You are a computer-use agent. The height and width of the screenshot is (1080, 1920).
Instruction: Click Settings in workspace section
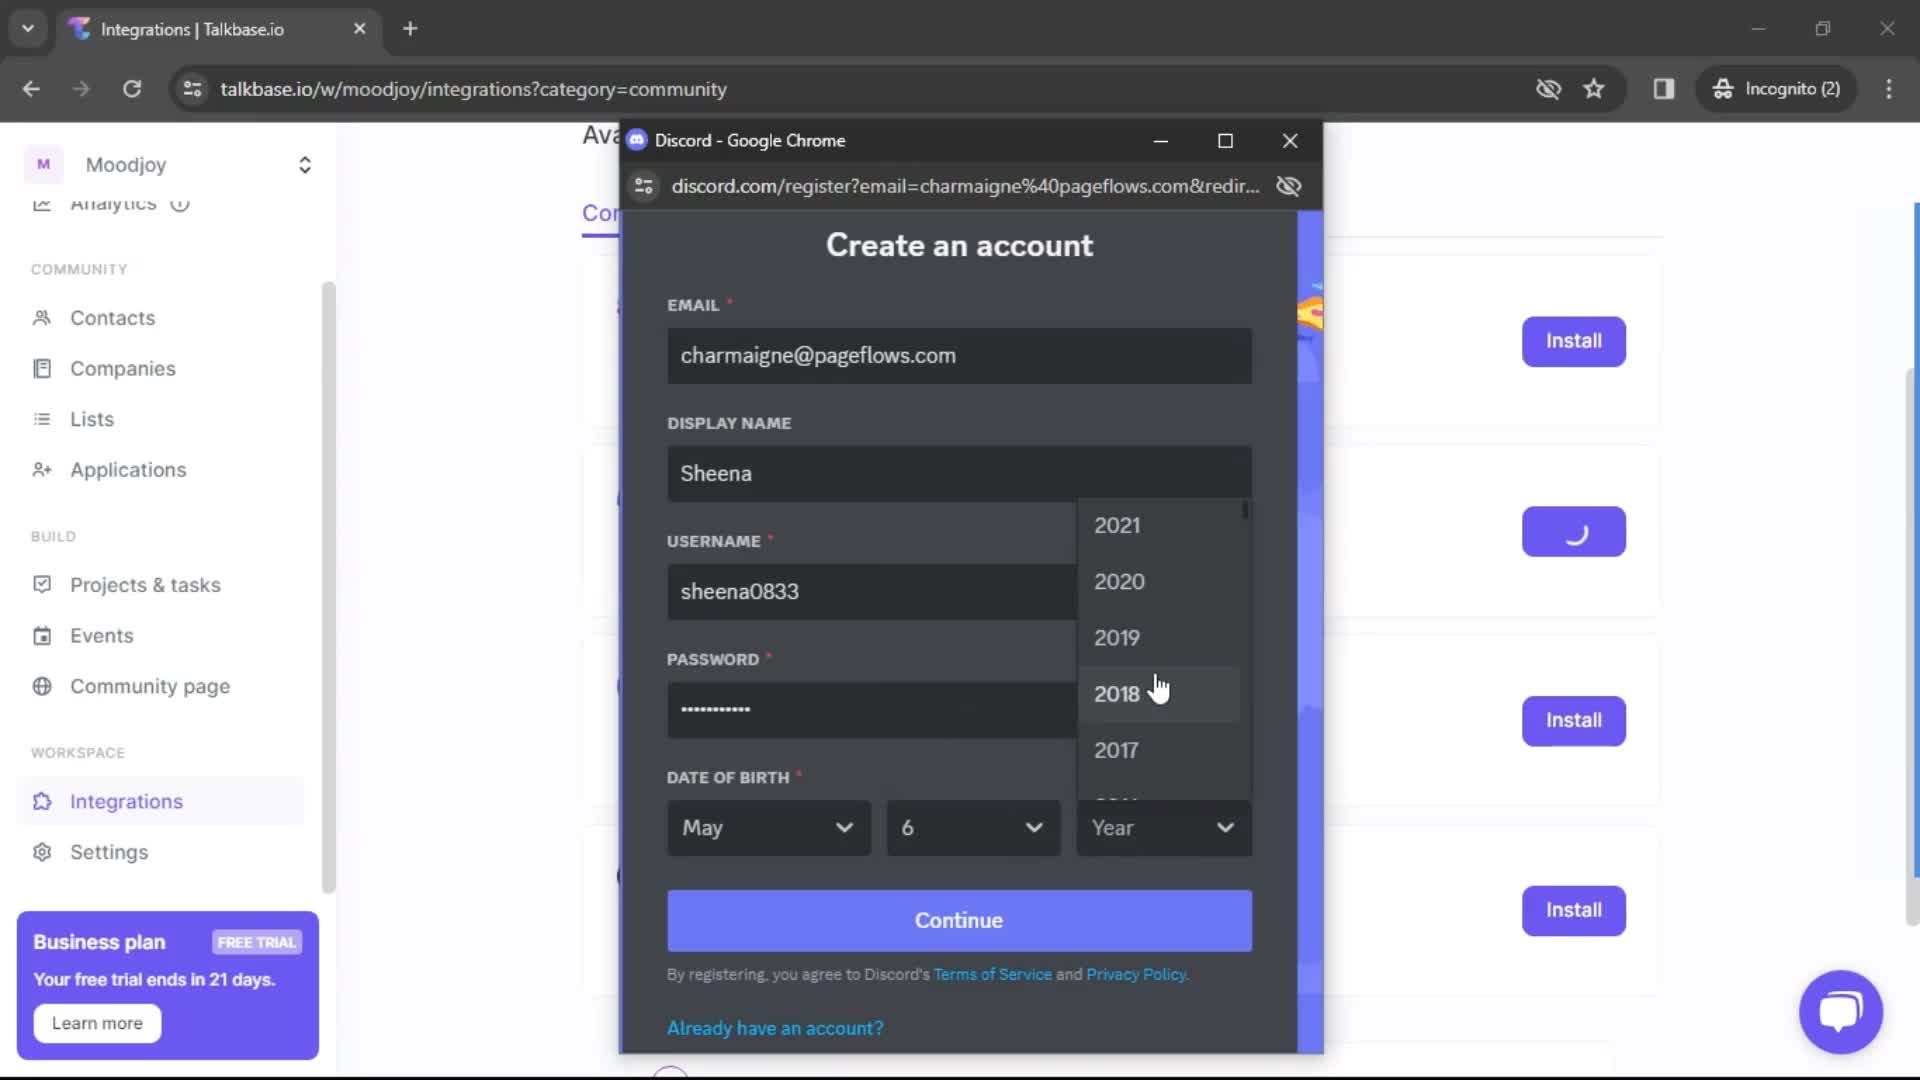pos(108,852)
